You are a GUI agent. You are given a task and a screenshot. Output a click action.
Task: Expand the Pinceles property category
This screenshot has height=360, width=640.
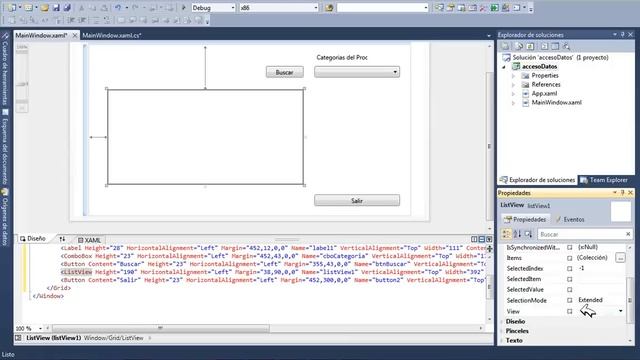(502, 331)
